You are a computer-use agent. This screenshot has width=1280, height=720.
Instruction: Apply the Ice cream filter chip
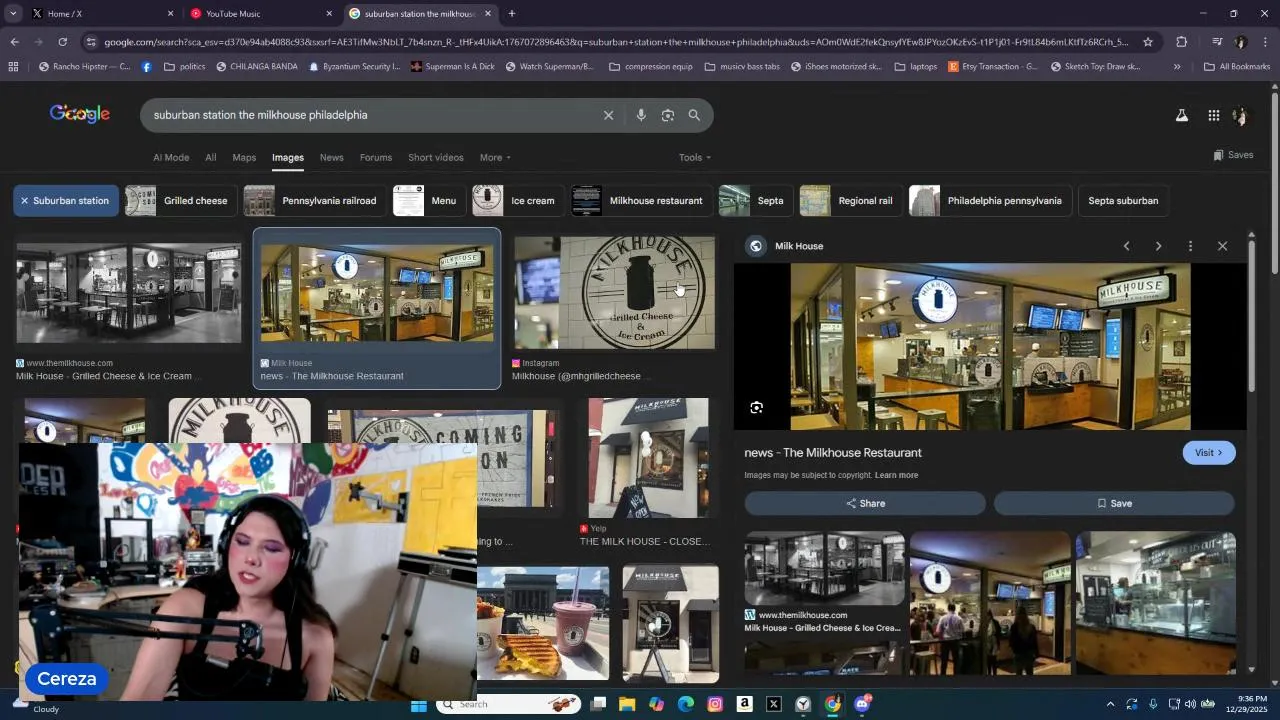[x=518, y=201]
